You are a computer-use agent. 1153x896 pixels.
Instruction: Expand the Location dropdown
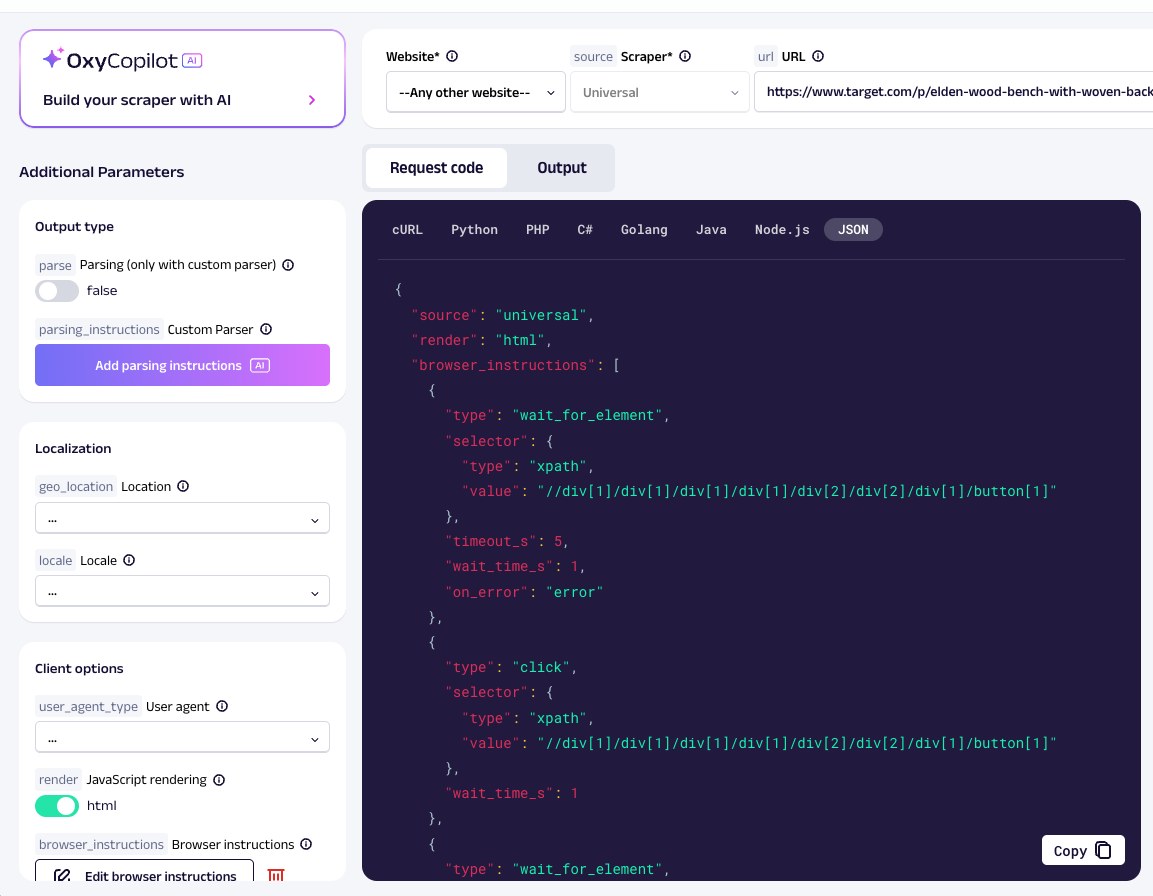[x=182, y=518]
